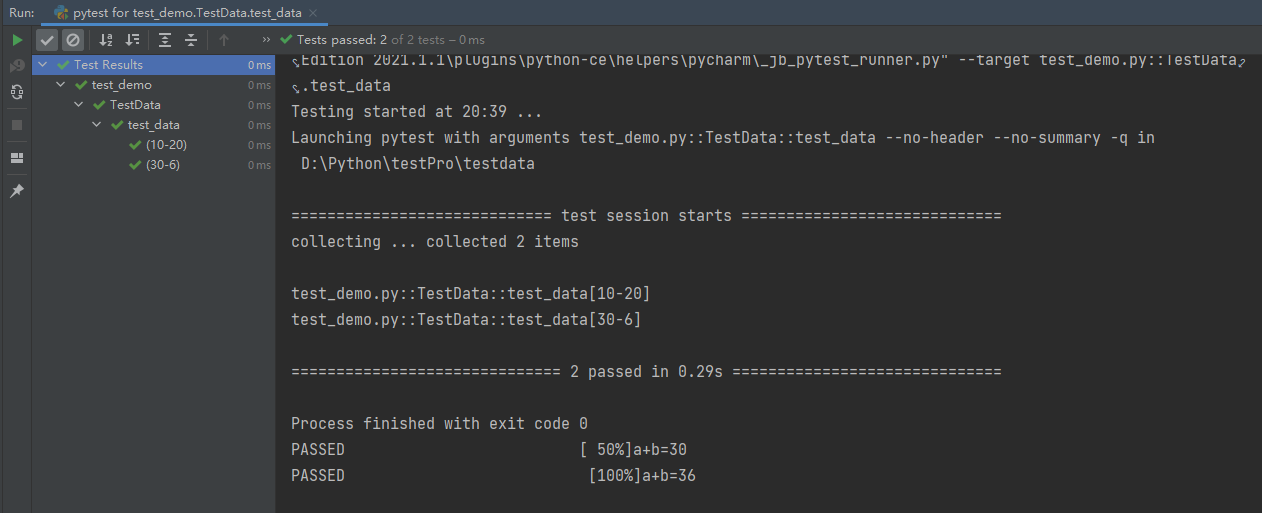This screenshot has width=1262, height=513.
Task: Toggle auto-test rerun icon
Action: coord(17,92)
